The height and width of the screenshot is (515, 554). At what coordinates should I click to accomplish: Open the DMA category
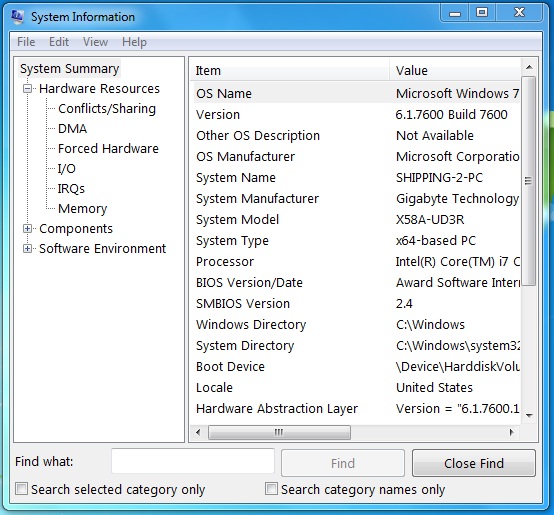(72, 129)
